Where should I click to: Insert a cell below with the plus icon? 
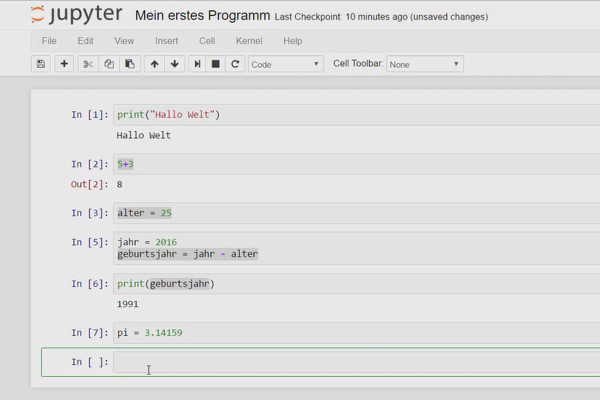tap(64, 64)
